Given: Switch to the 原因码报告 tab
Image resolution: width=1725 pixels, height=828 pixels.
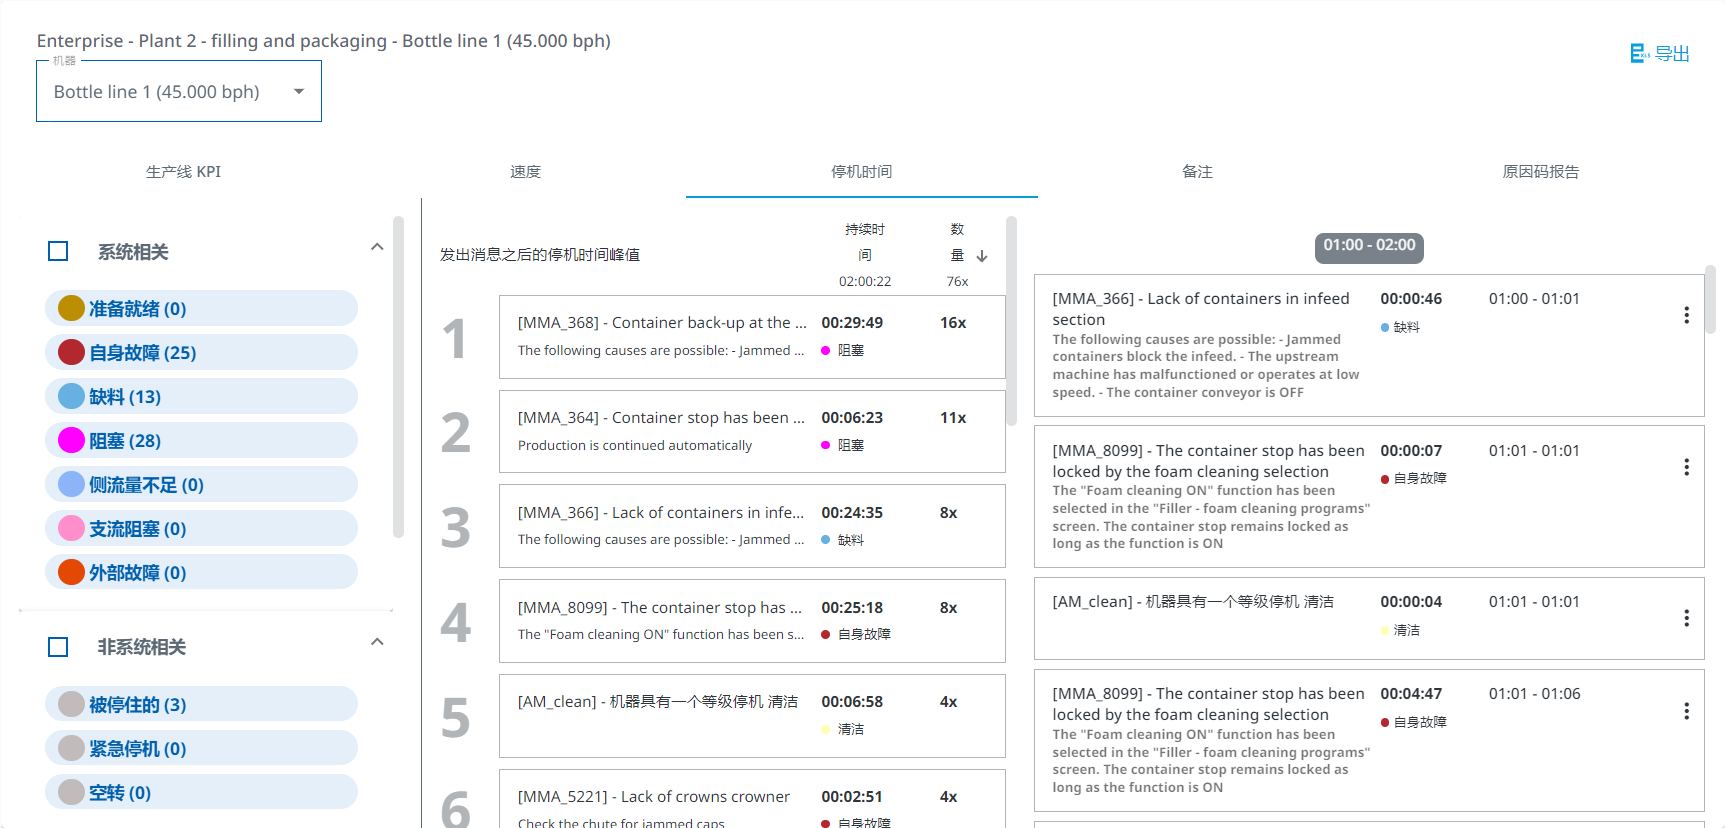Looking at the screenshot, I should pyautogui.click(x=1540, y=172).
